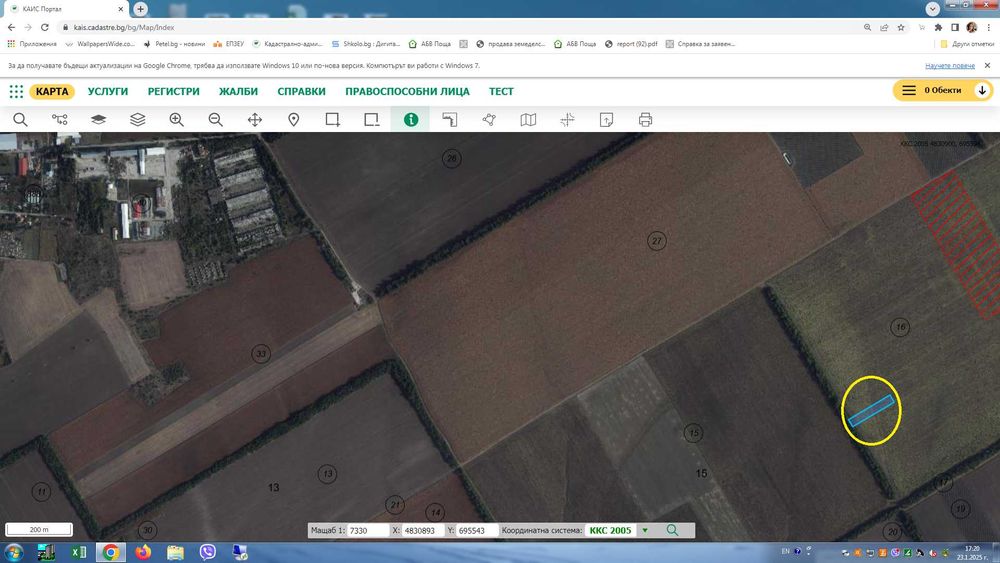Select the location pin marker tool
The height and width of the screenshot is (563, 1000).
click(x=293, y=120)
